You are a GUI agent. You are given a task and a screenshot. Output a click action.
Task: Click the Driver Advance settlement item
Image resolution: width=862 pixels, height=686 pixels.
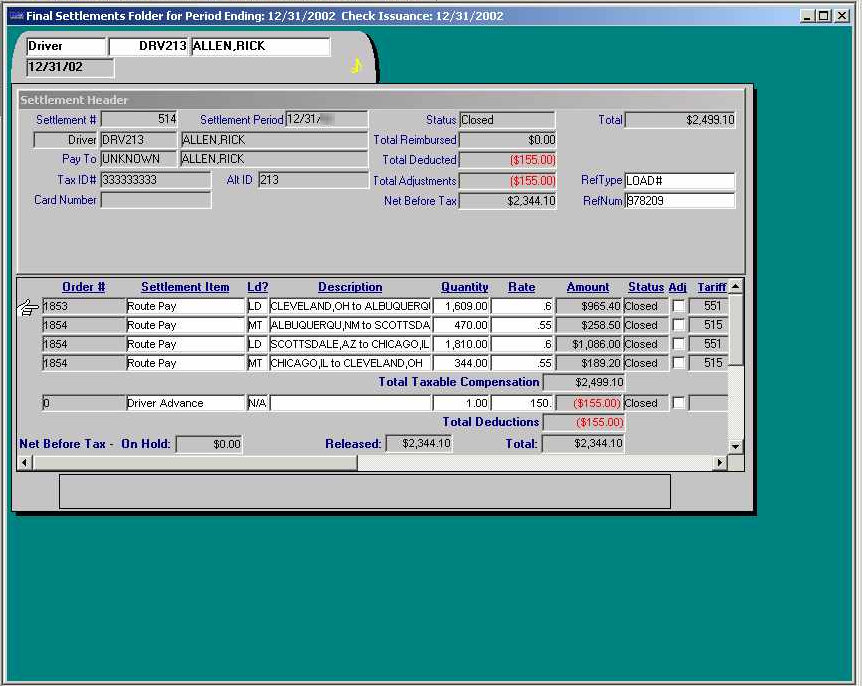coord(185,403)
